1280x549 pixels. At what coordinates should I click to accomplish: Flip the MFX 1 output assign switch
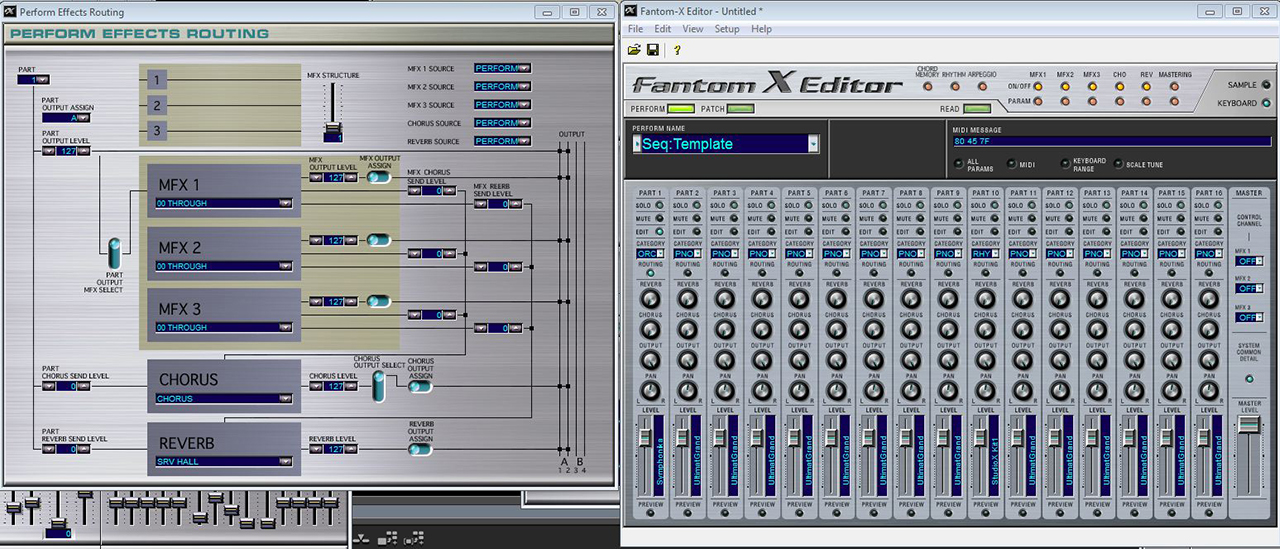point(378,177)
